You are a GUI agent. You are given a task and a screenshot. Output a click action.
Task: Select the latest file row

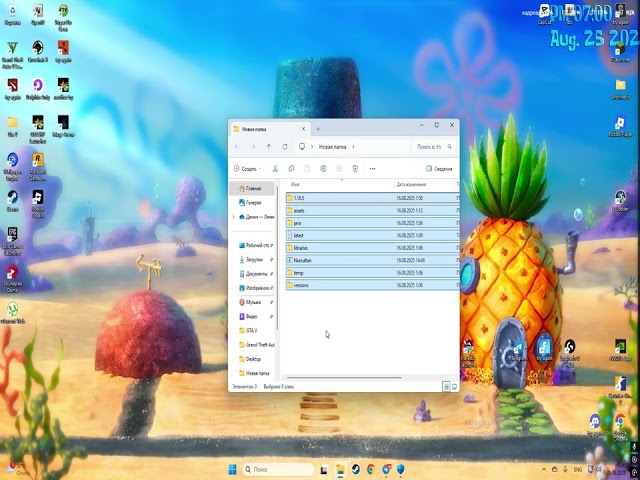click(x=372, y=236)
